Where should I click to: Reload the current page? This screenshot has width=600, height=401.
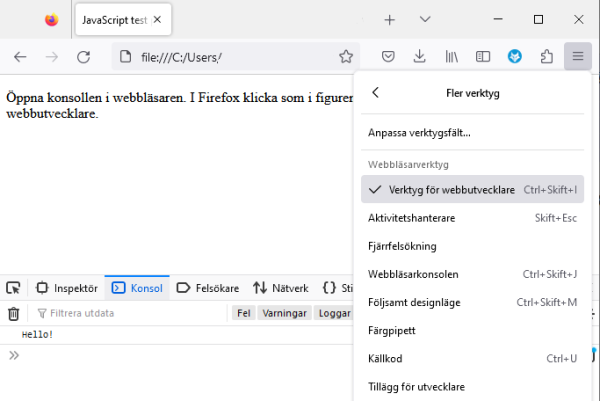coord(84,57)
